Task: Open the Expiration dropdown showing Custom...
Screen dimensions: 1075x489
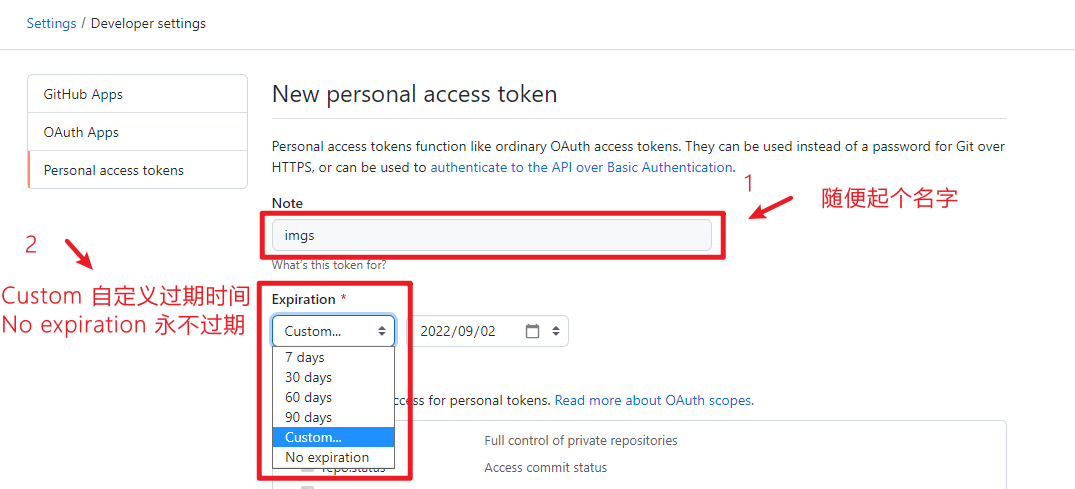Action: pyautogui.click(x=333, y=331)
